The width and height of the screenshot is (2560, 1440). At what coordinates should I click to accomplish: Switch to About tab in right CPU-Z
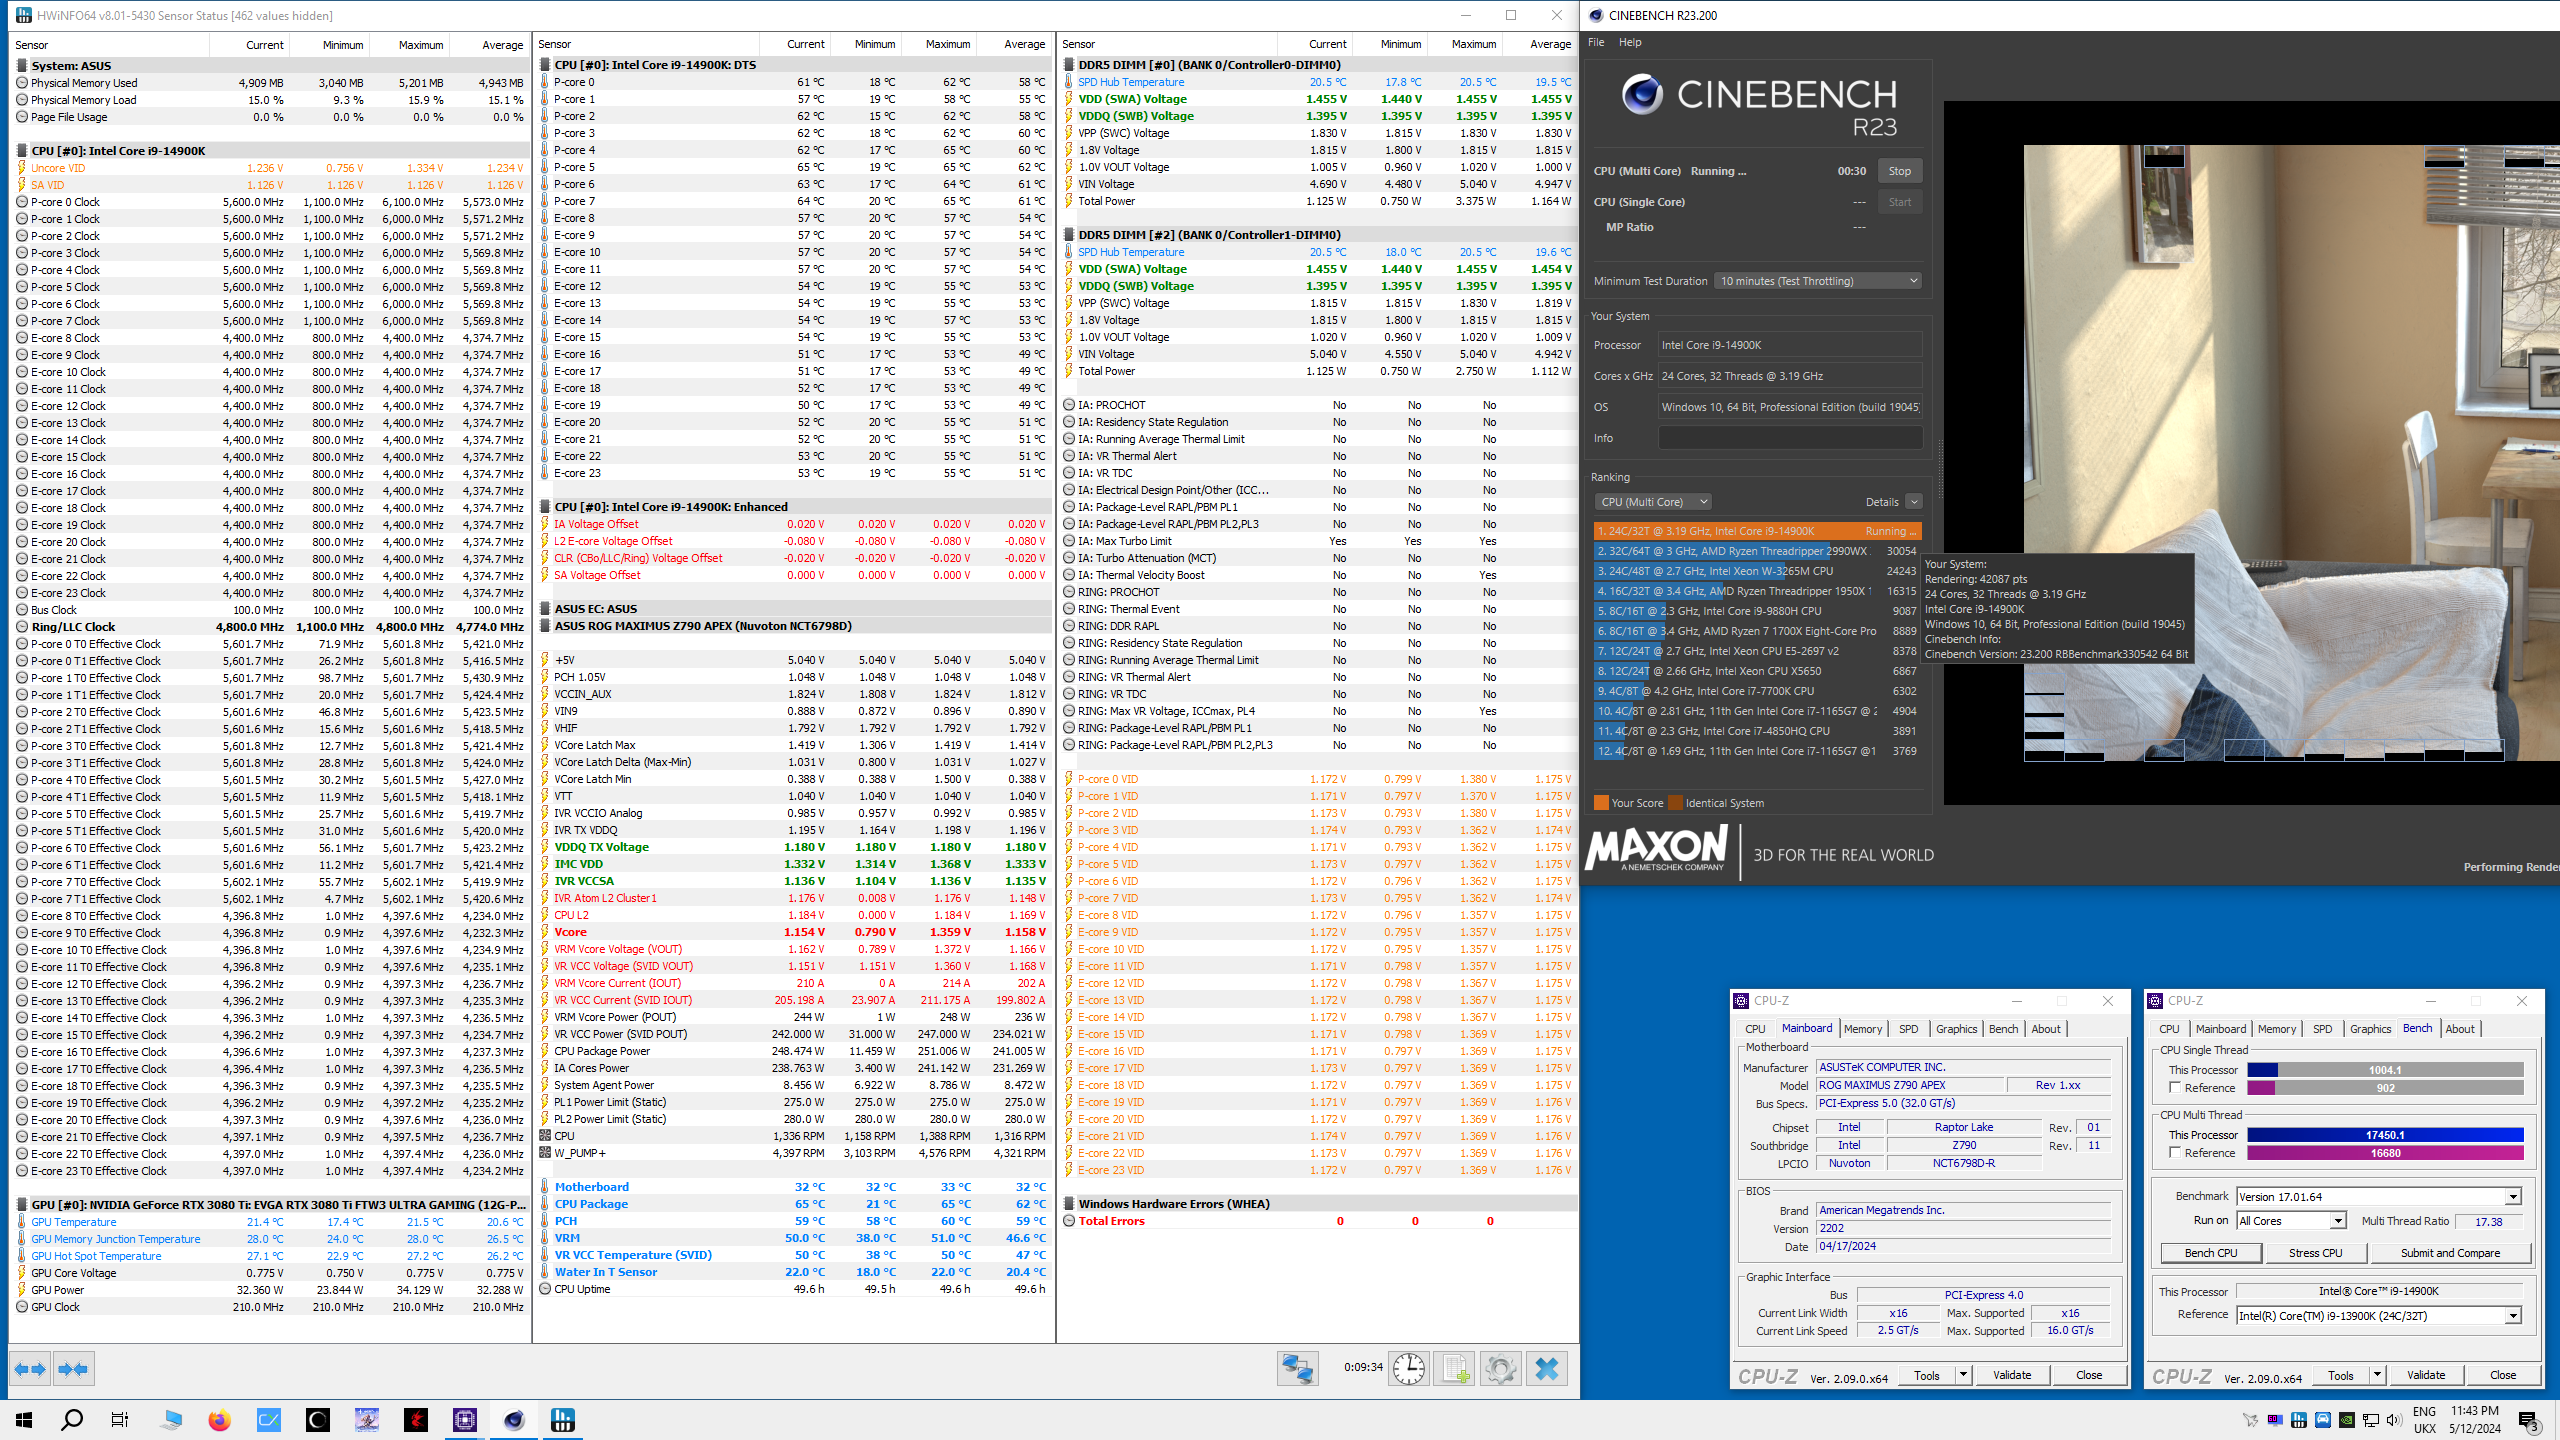pyautogui.click(x=2460, y=1029)
